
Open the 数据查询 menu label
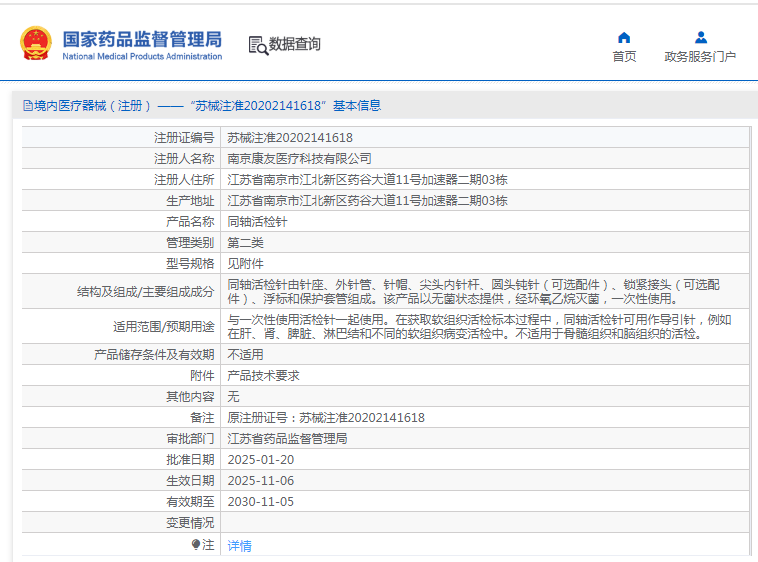tap(295, 44)
